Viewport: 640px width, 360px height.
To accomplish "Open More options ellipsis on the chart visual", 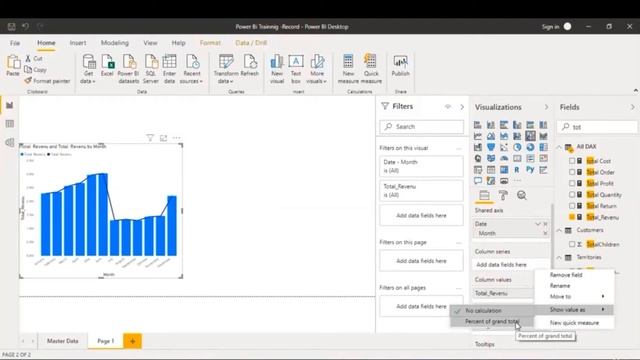I will [176, 138].
